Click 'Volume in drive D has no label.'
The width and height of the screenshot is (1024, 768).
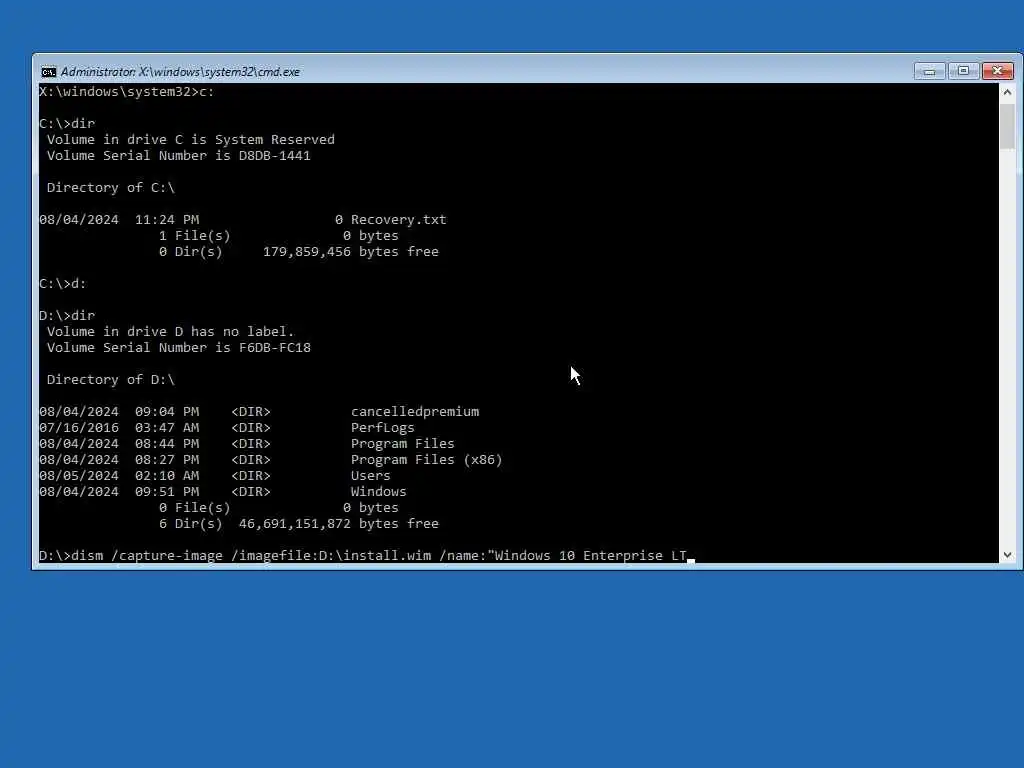170,332
